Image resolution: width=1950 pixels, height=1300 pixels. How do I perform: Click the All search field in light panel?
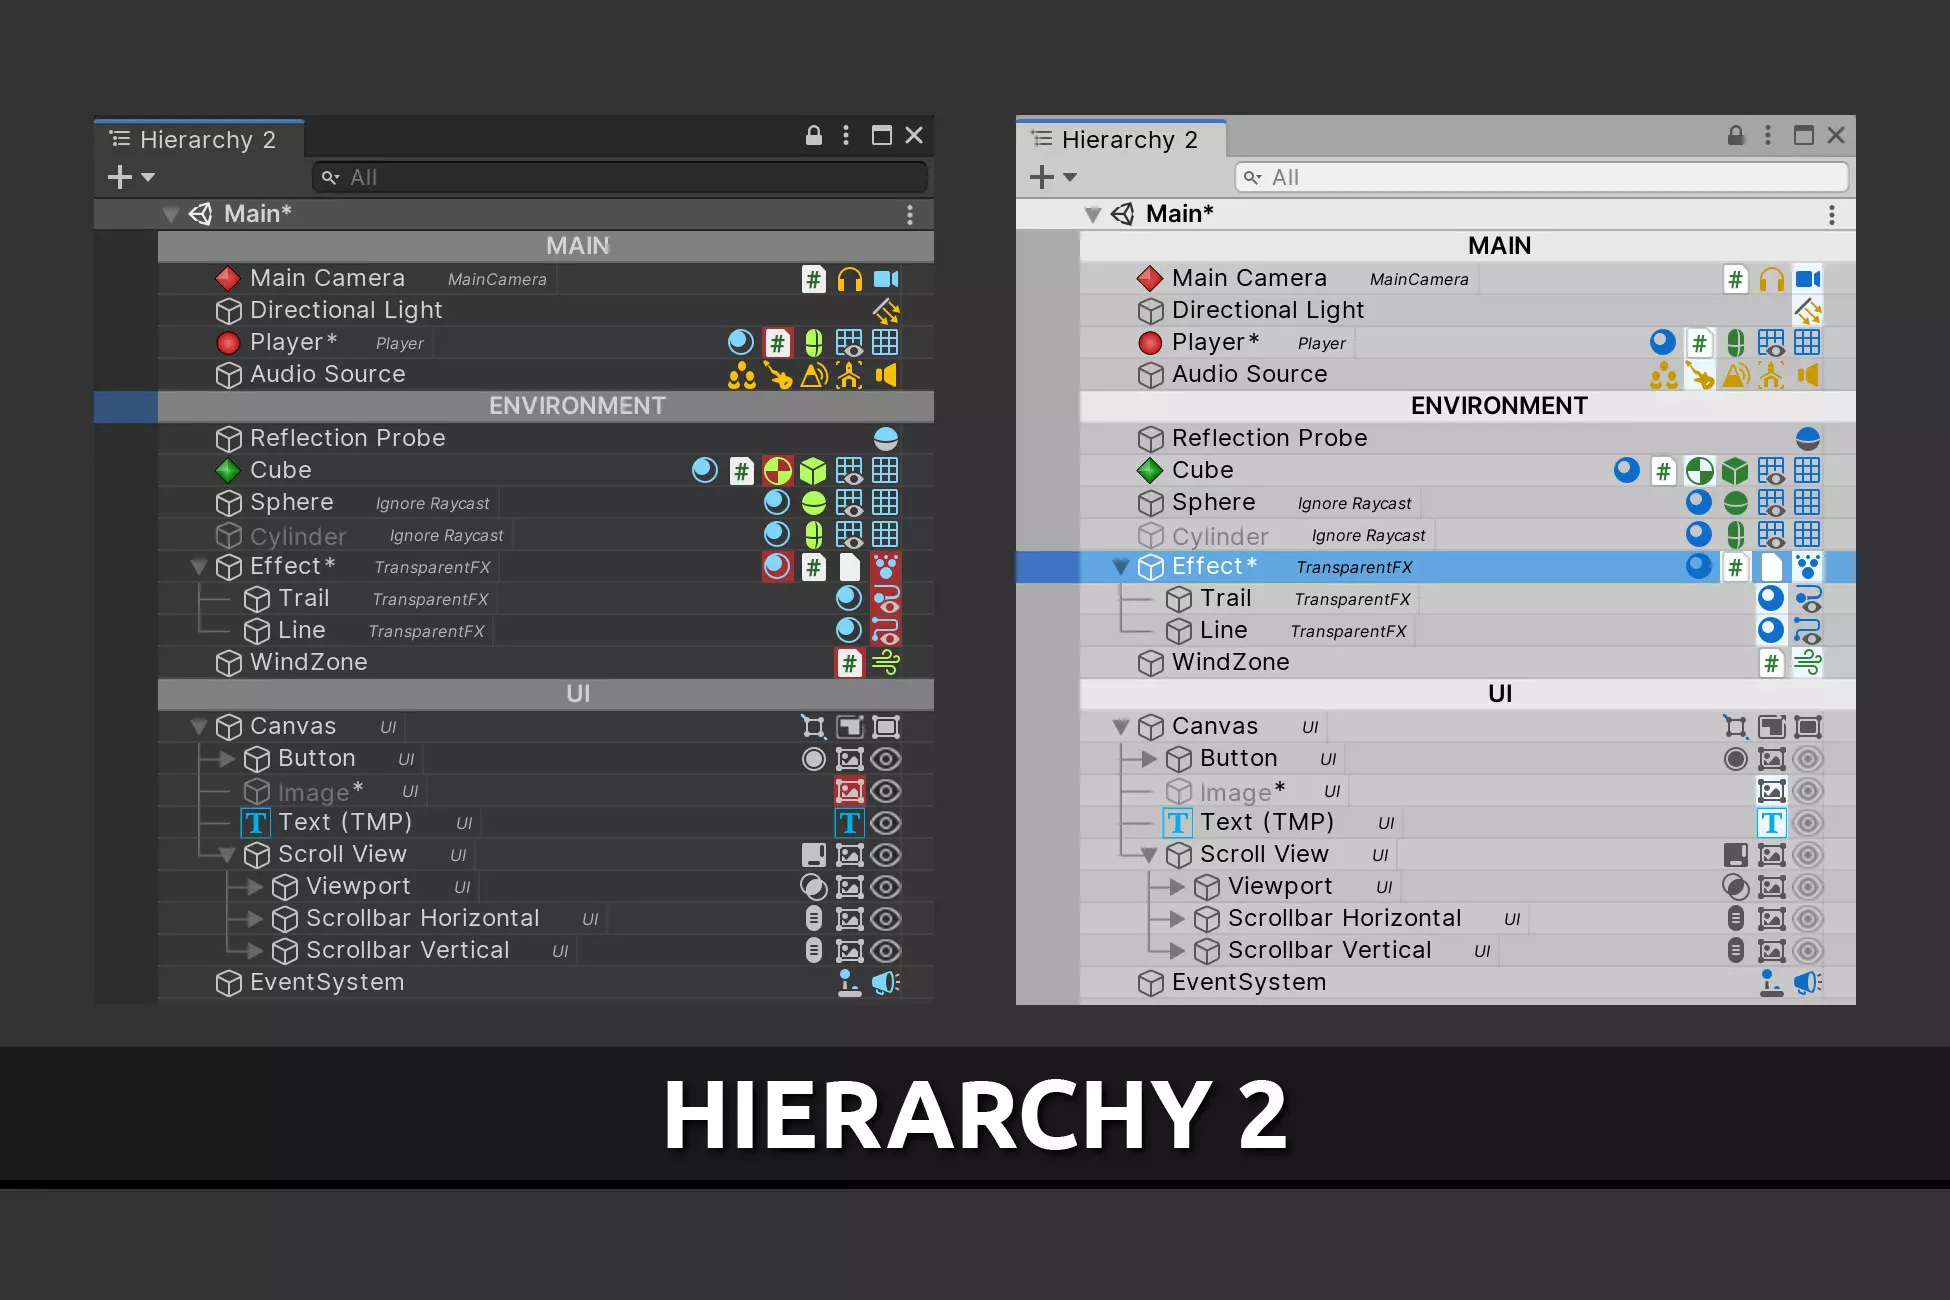click(x=1540, y=177)
